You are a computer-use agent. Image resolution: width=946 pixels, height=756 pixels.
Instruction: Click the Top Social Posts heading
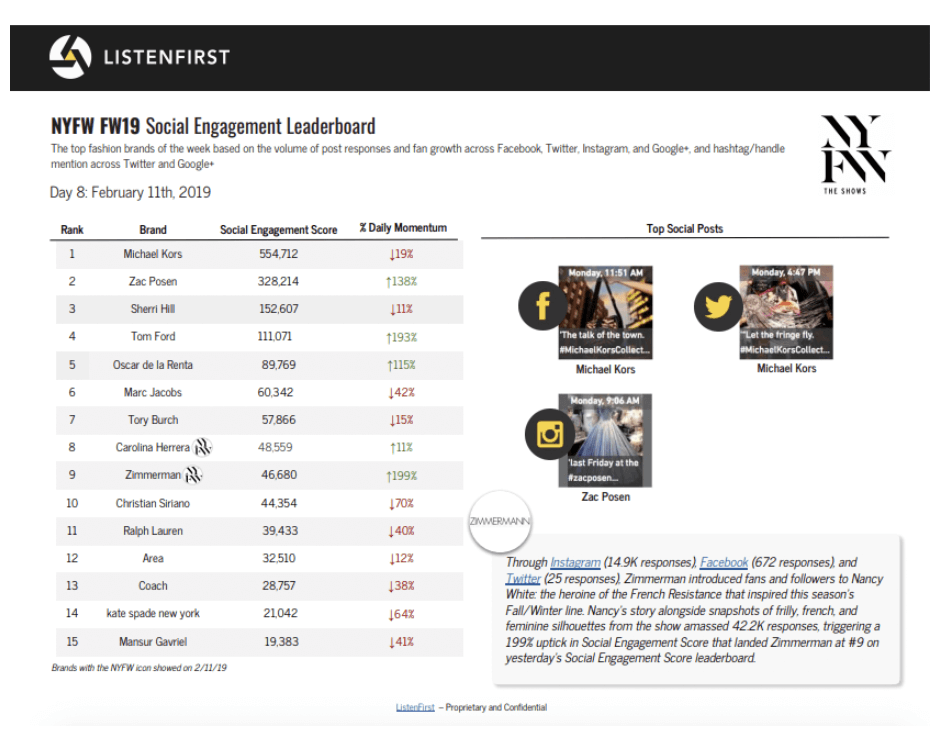click(x=685, y=229)
